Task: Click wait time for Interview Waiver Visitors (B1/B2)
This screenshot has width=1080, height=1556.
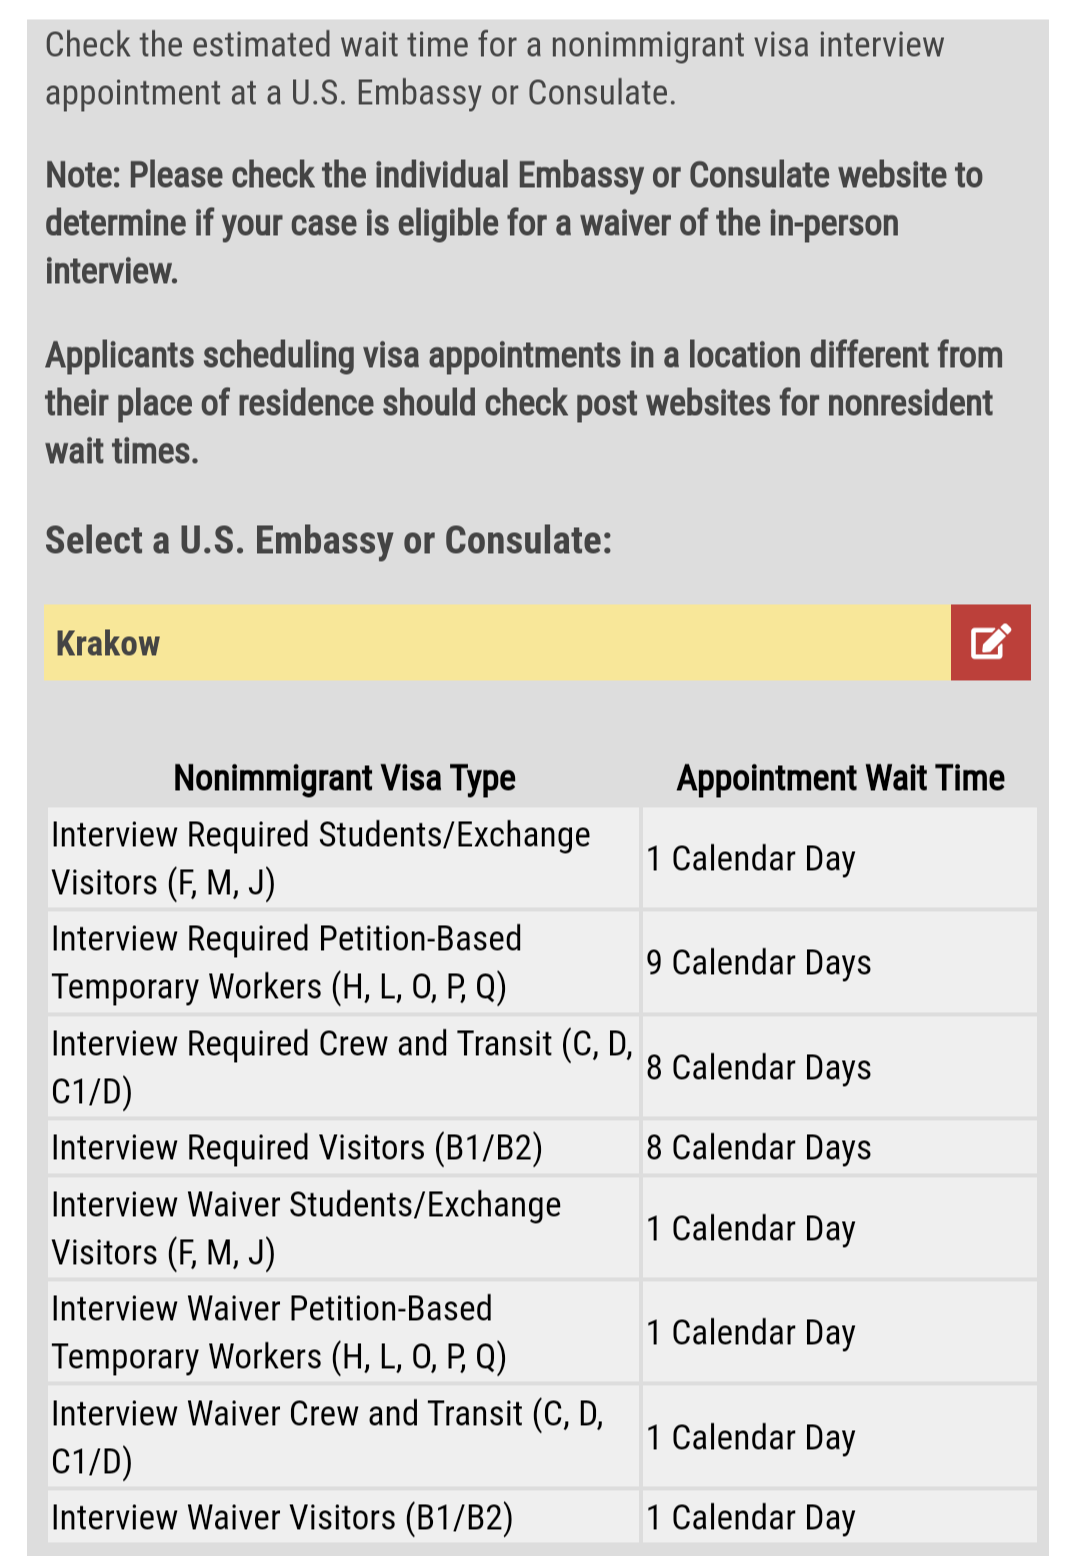Action: click(x=751, y=1517)
